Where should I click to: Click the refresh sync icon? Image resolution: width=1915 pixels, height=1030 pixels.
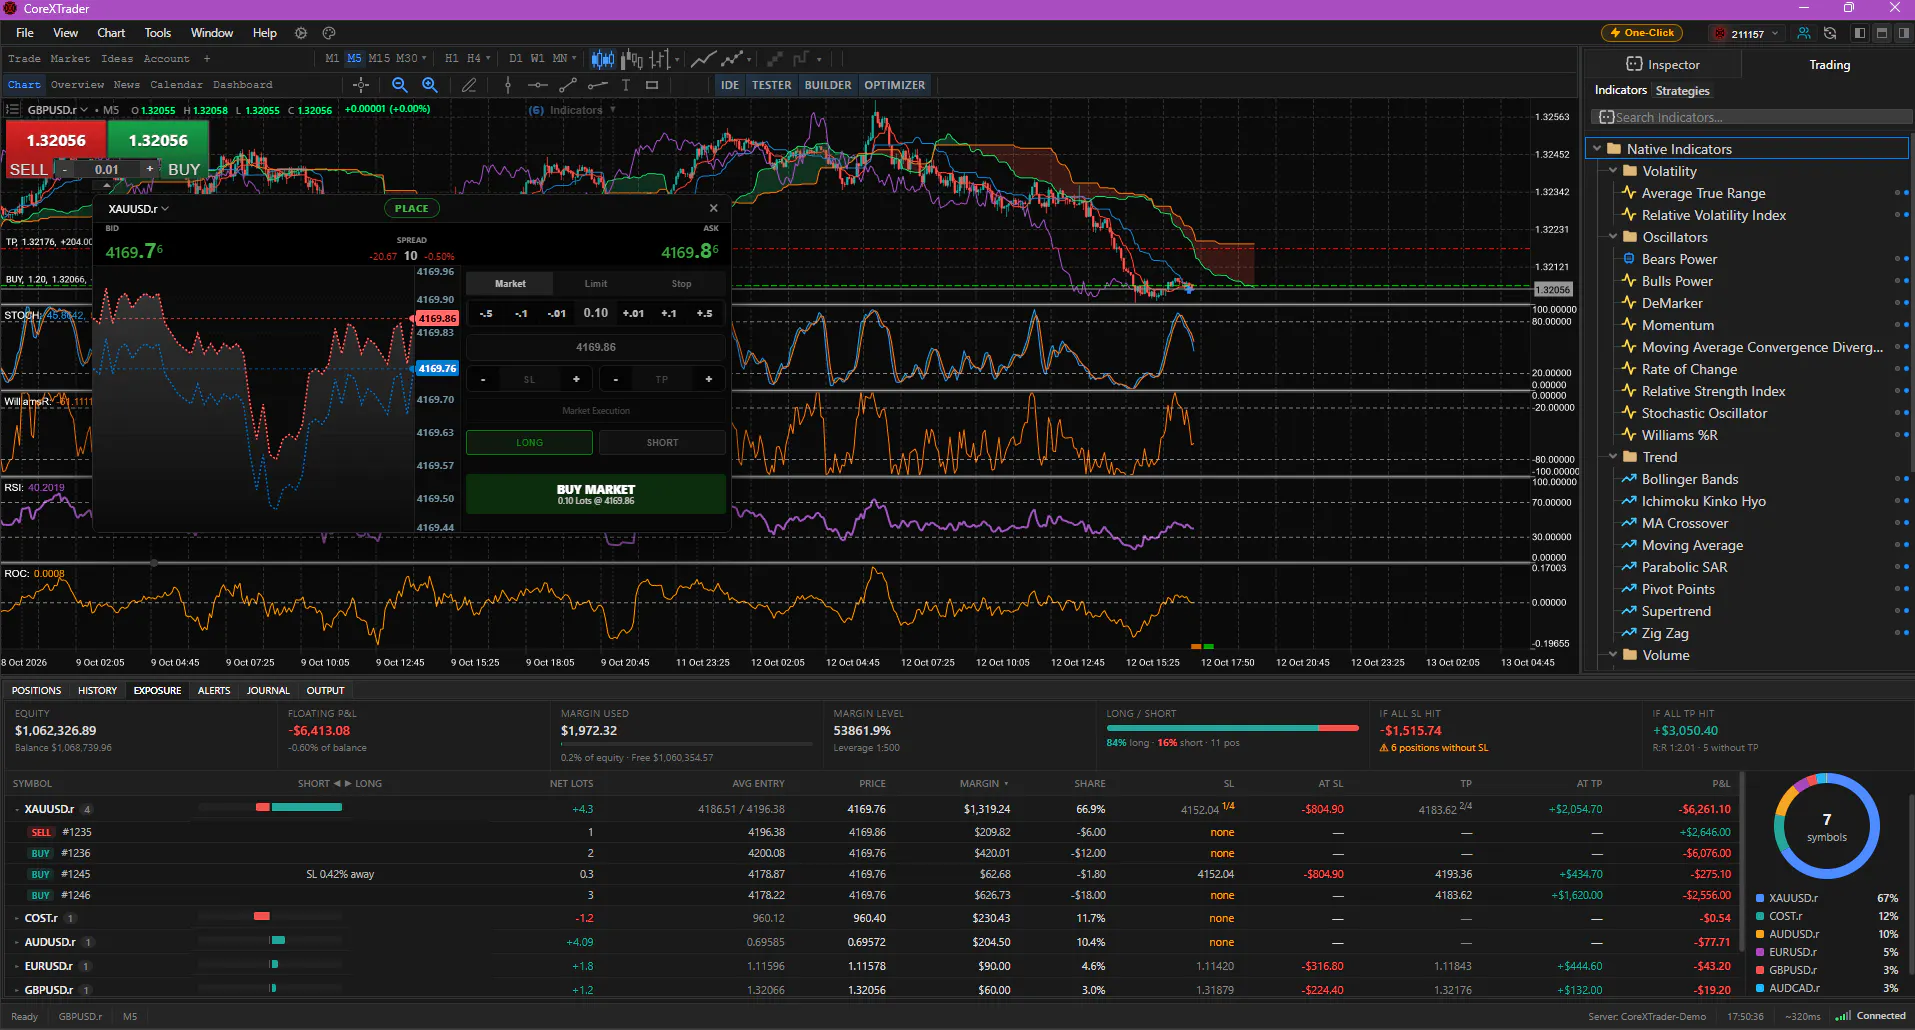[1830, 33]
